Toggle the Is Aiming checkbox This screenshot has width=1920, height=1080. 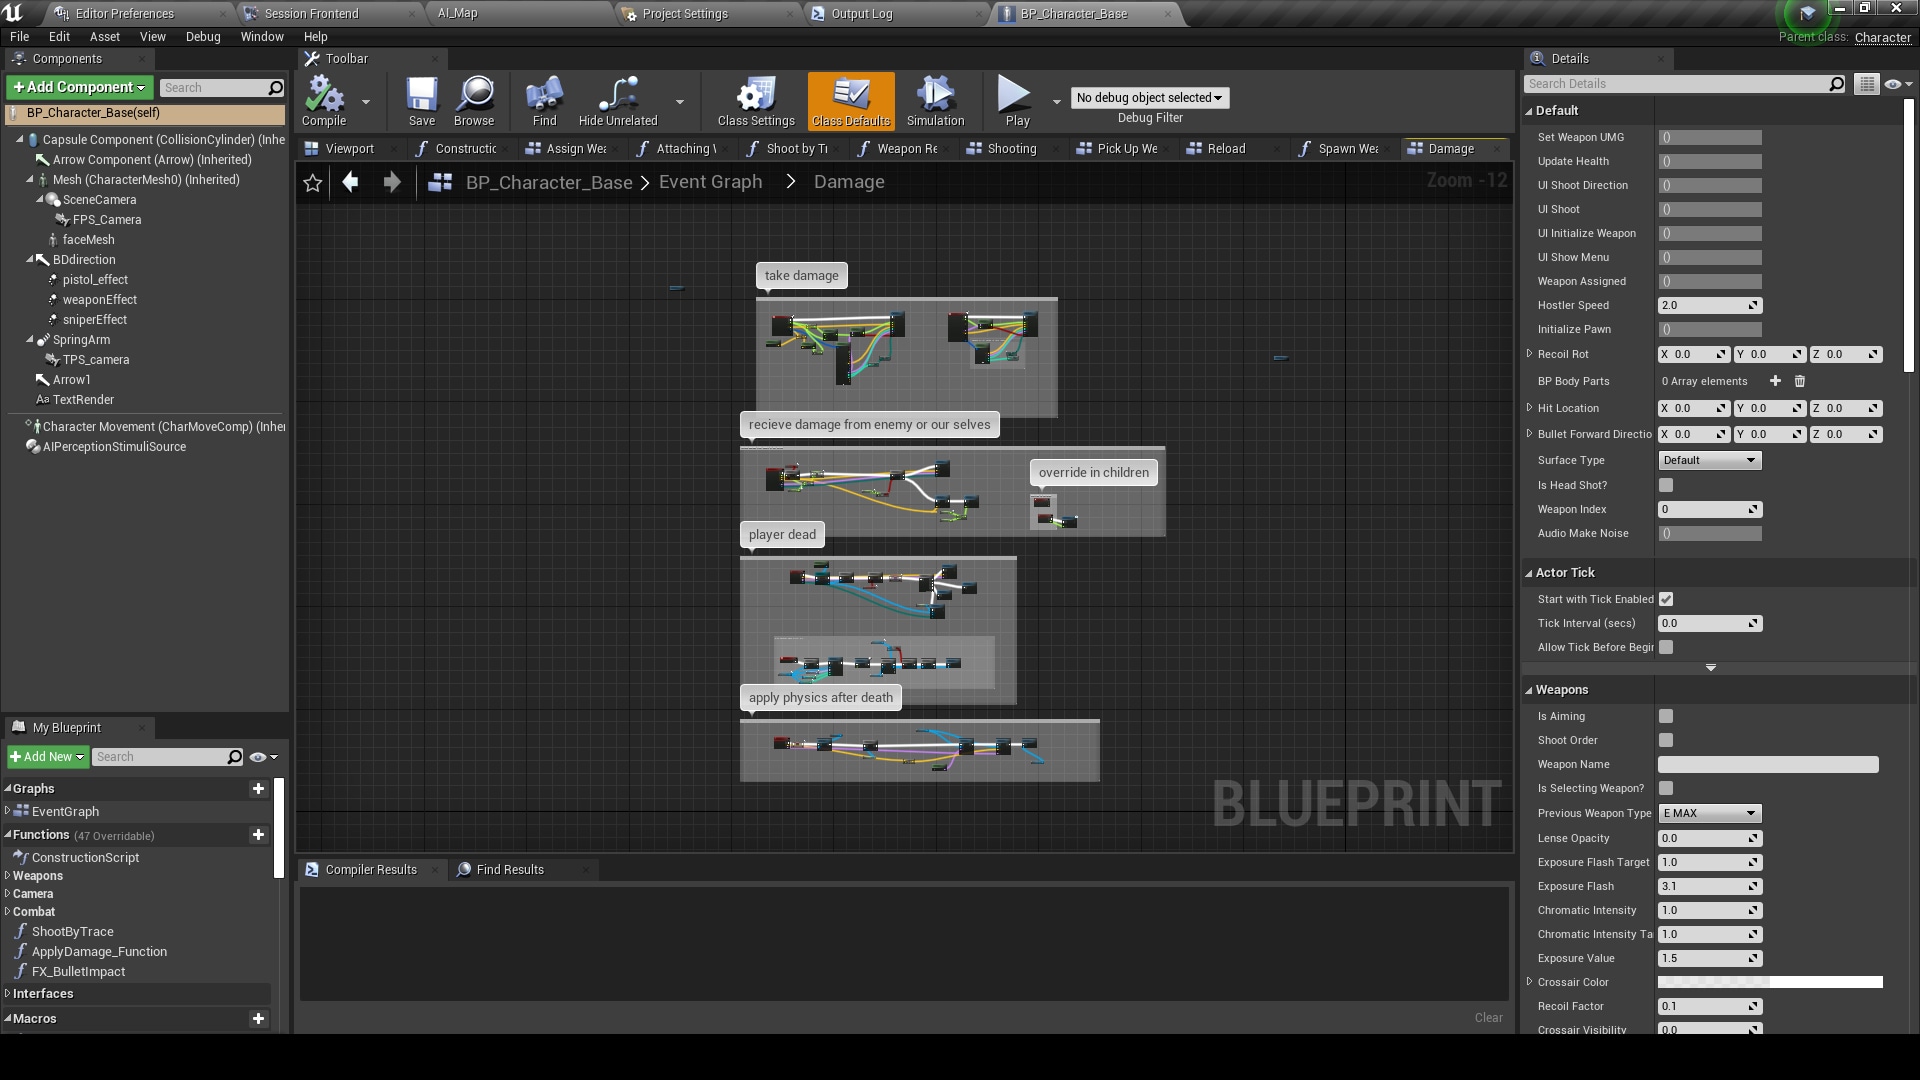(1667, 716)
